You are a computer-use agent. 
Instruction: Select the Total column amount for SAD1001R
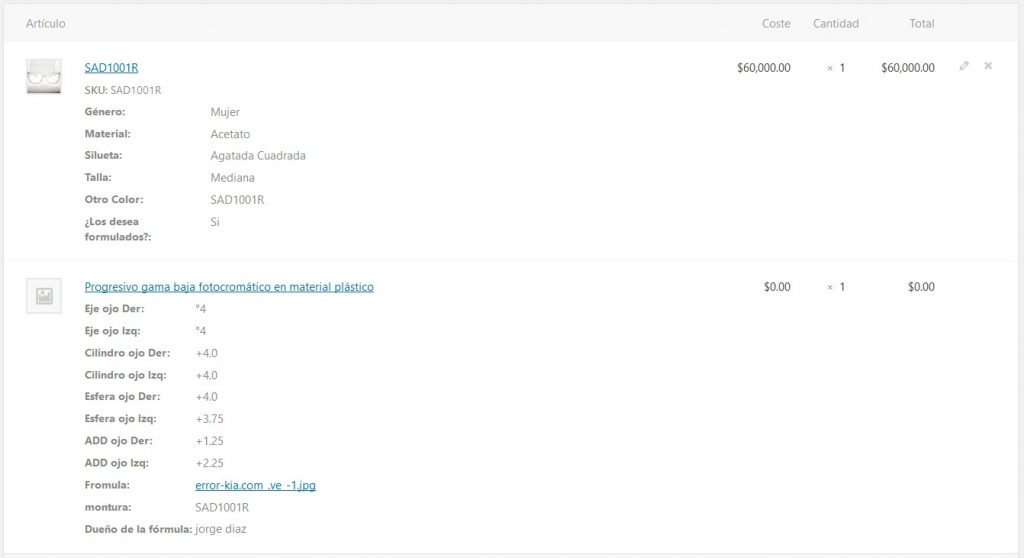click(x=907, y=68)
